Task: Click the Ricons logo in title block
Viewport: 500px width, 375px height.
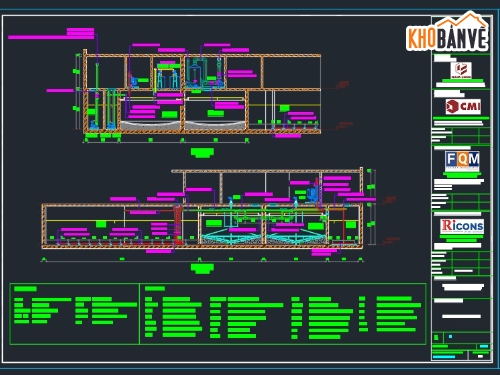Action: 462,226
